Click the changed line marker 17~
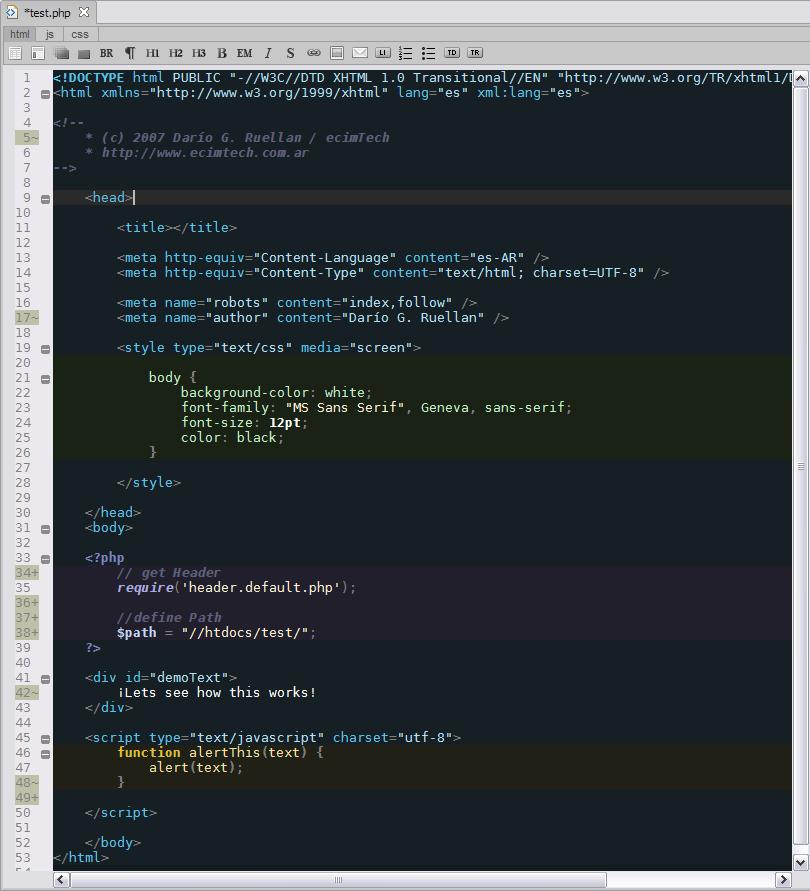 (x=27, y=318)
